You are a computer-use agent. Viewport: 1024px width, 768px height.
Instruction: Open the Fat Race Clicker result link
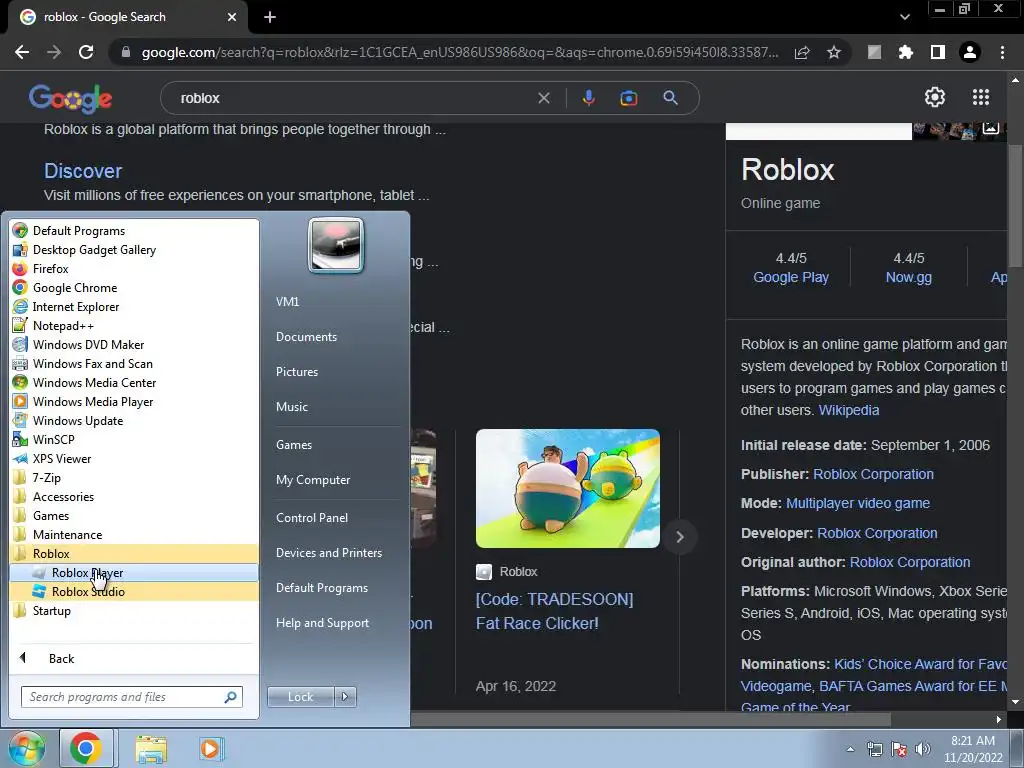[554, 611]
